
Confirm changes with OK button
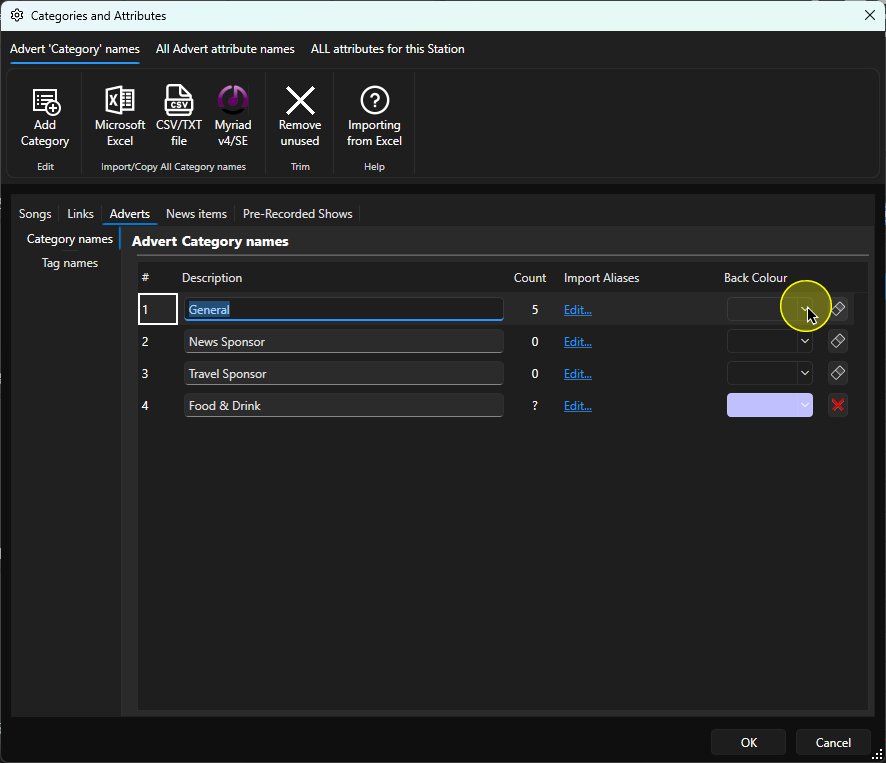pyautogui.click(x=748, y=742)
